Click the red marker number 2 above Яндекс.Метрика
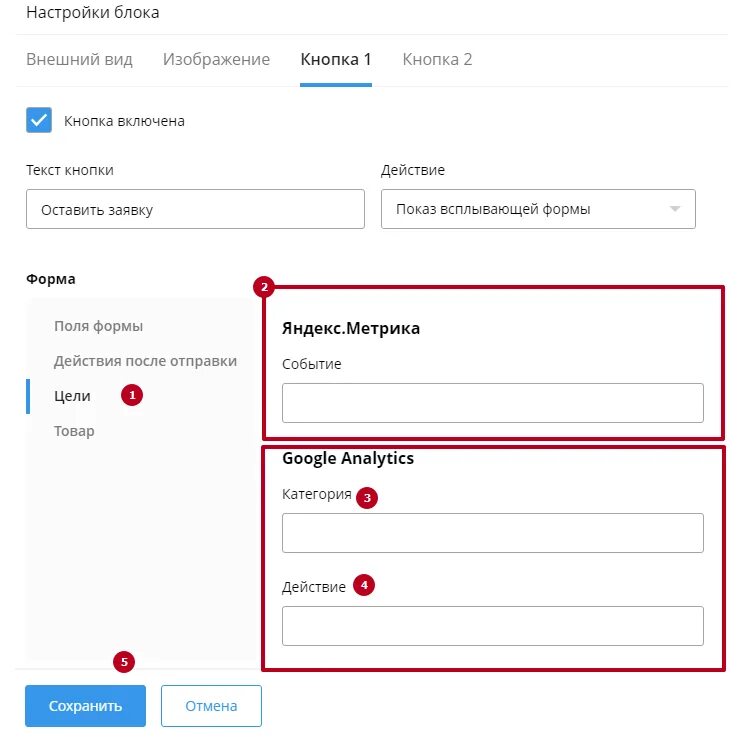This screenshot has height=749, width=739. pyautogui.click(x=264, y=288)
